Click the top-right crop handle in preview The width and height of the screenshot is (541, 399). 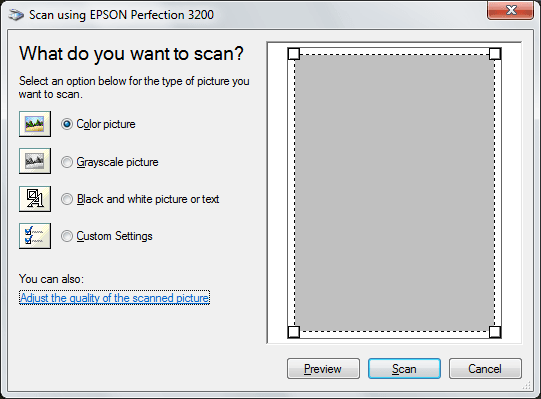495,54
